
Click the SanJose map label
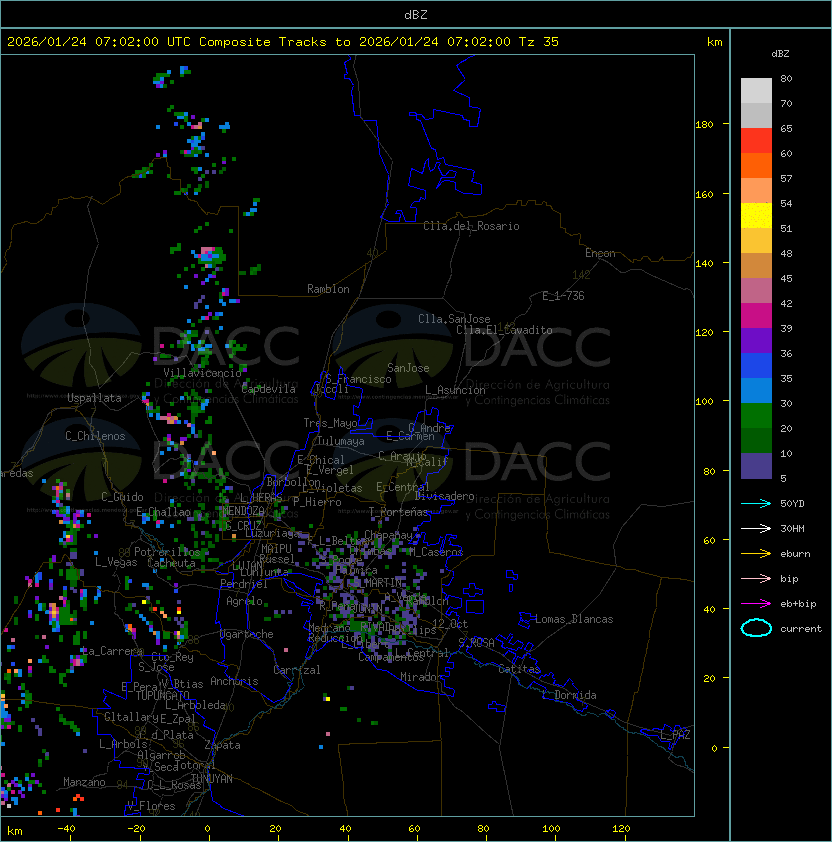pyautogui.click(x=408, y=368)
